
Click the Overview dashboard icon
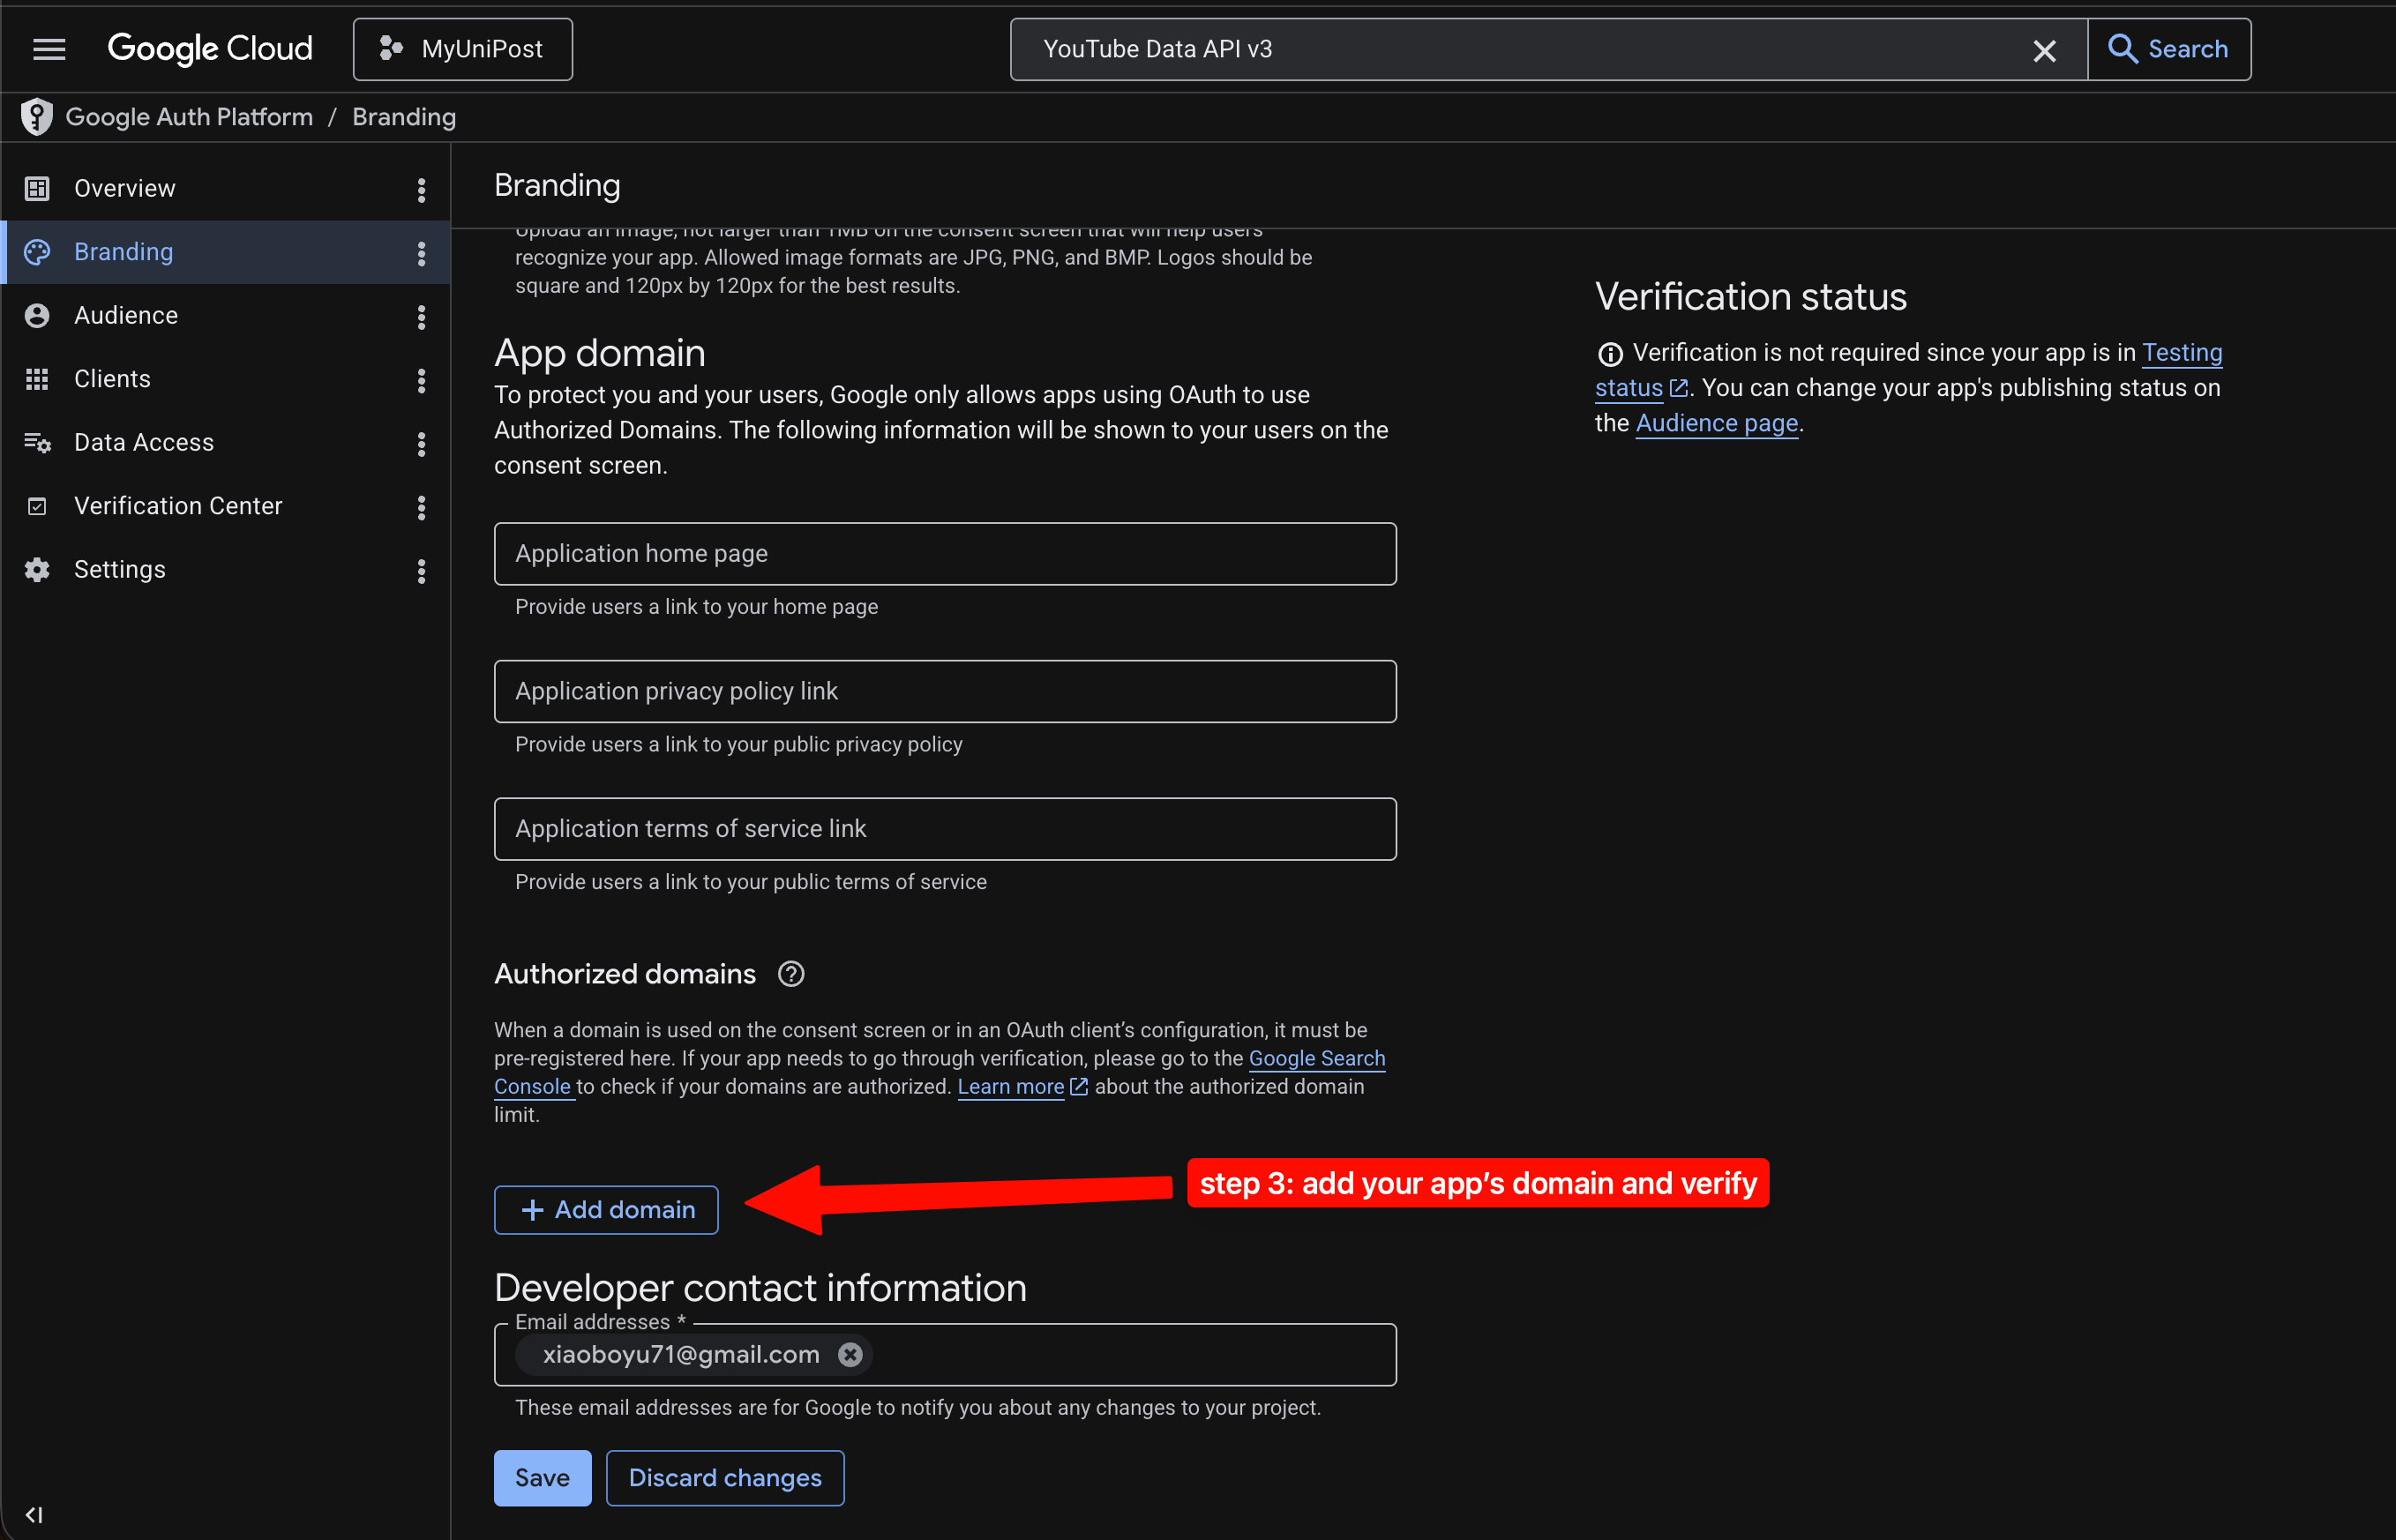(37, 188)
